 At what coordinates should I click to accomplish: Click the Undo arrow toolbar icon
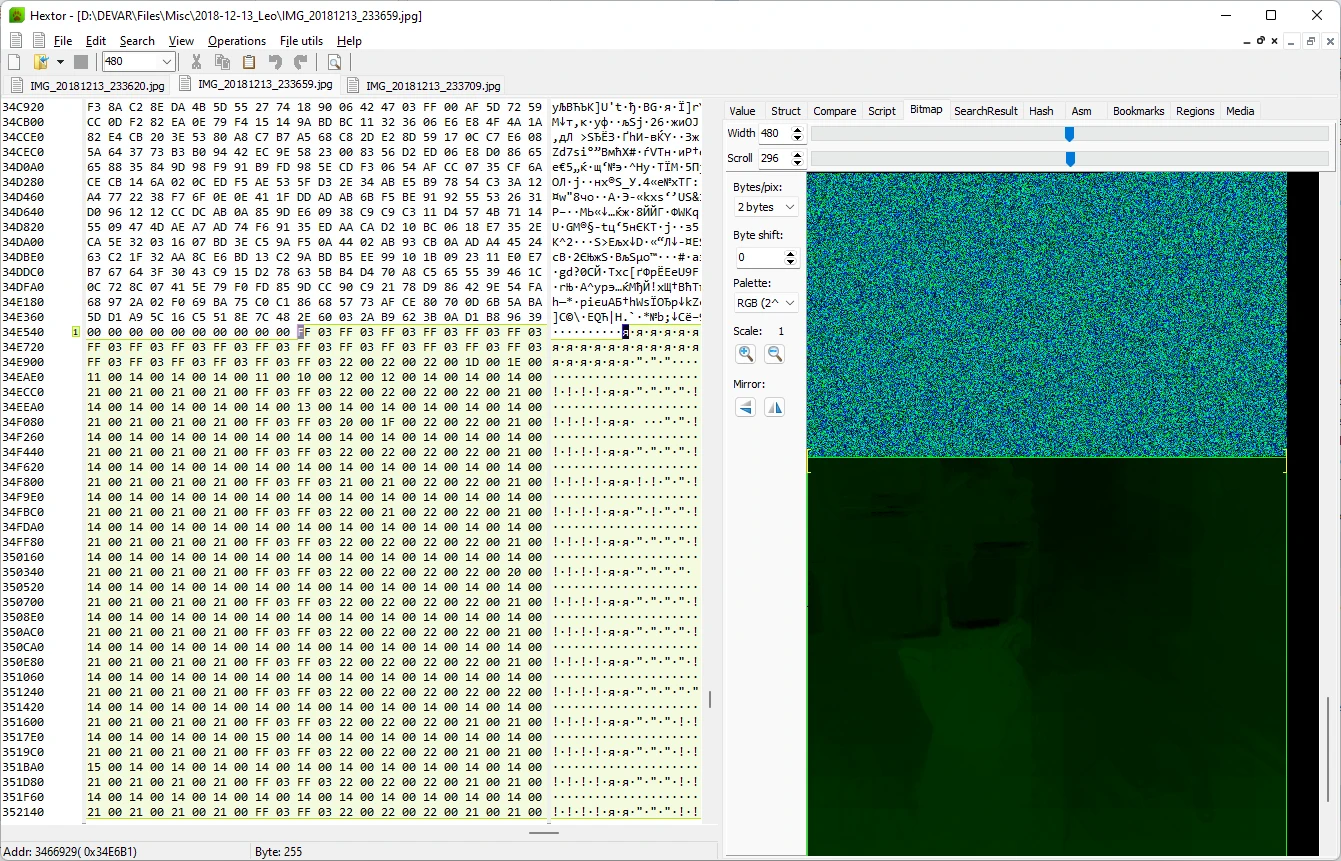point(275,62)
